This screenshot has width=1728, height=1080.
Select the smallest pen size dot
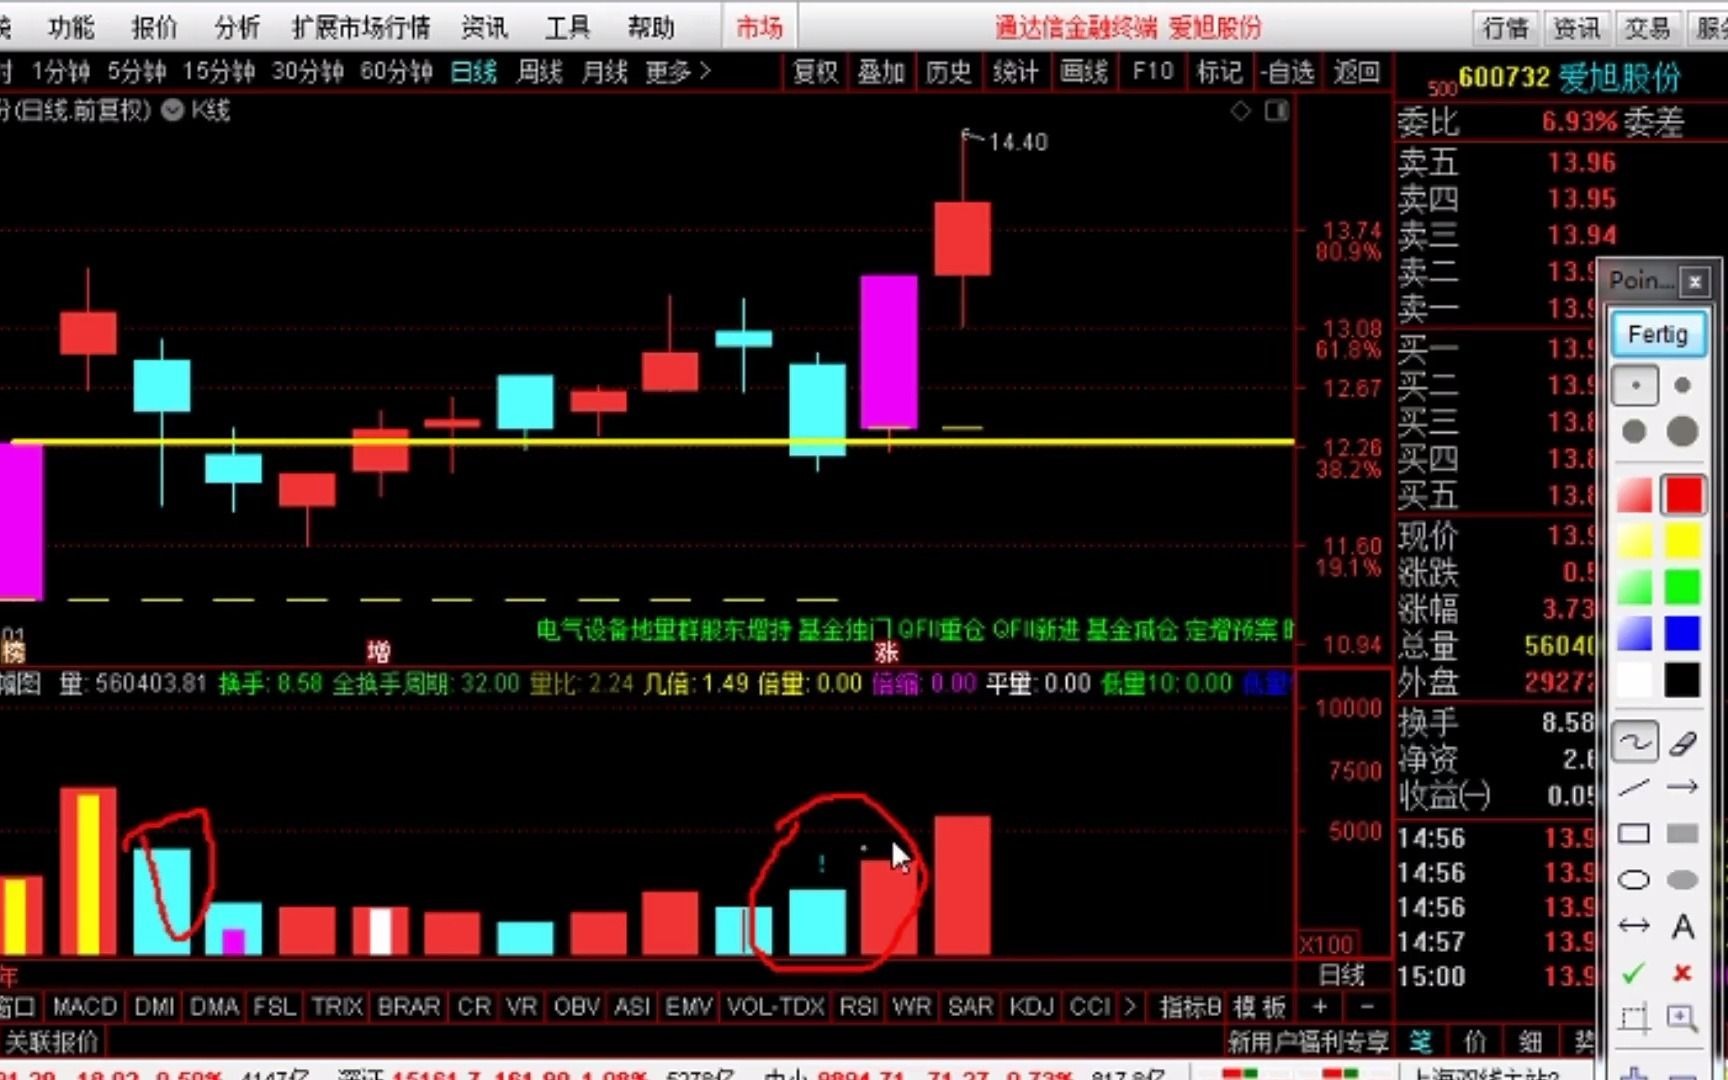(x=1635, y=385)
